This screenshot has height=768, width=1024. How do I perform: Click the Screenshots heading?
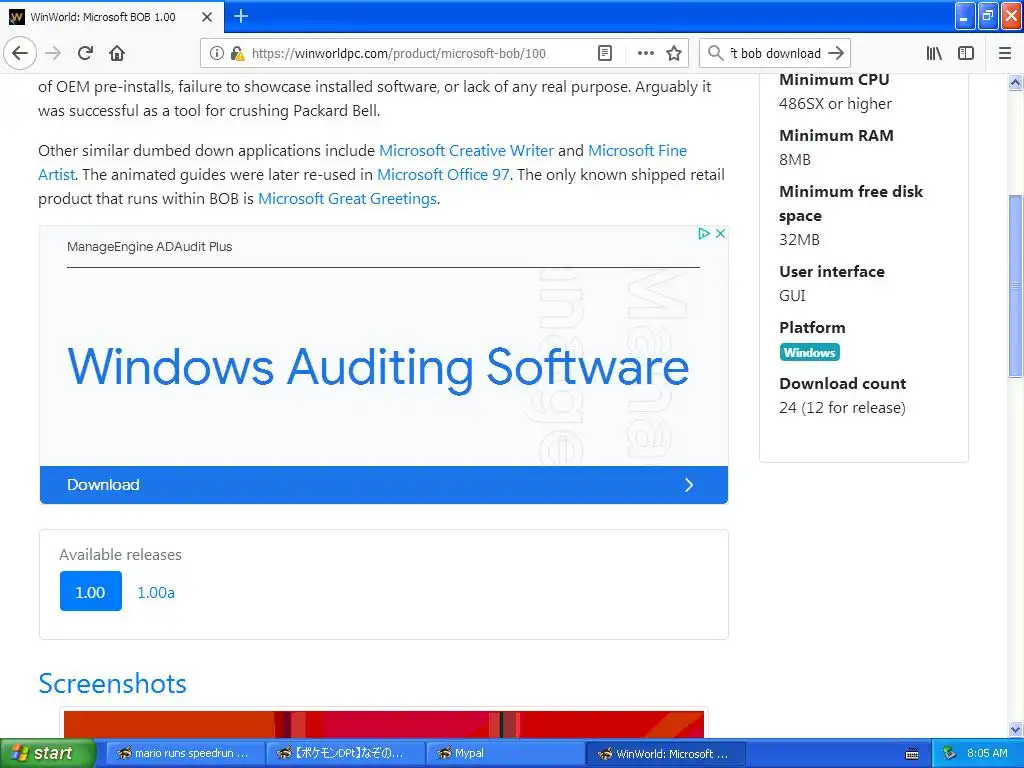point(112,684)
